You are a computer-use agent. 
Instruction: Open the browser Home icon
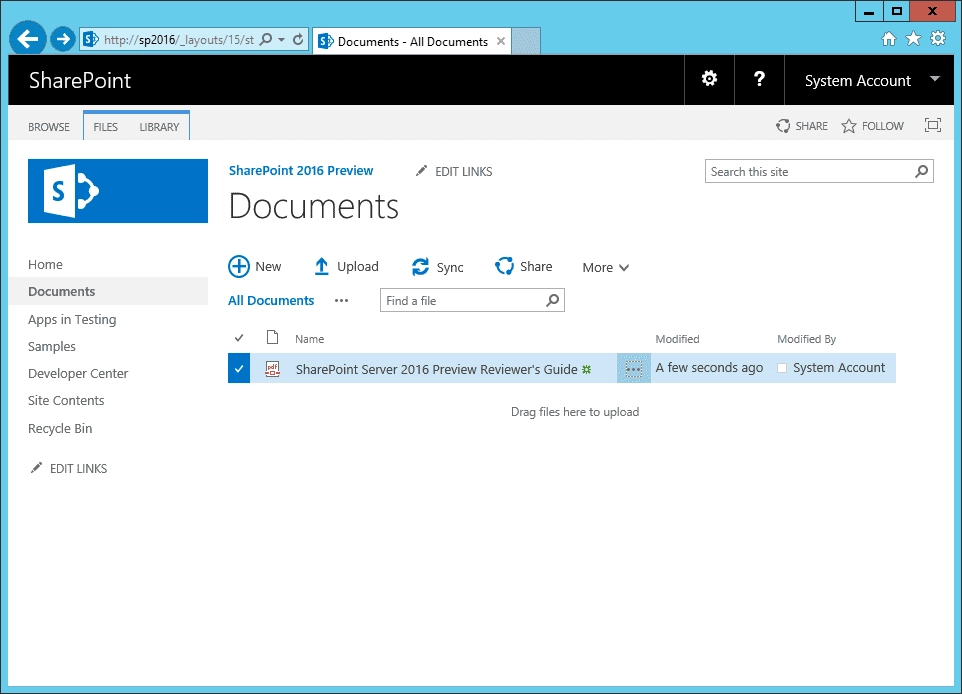[888, 39]
